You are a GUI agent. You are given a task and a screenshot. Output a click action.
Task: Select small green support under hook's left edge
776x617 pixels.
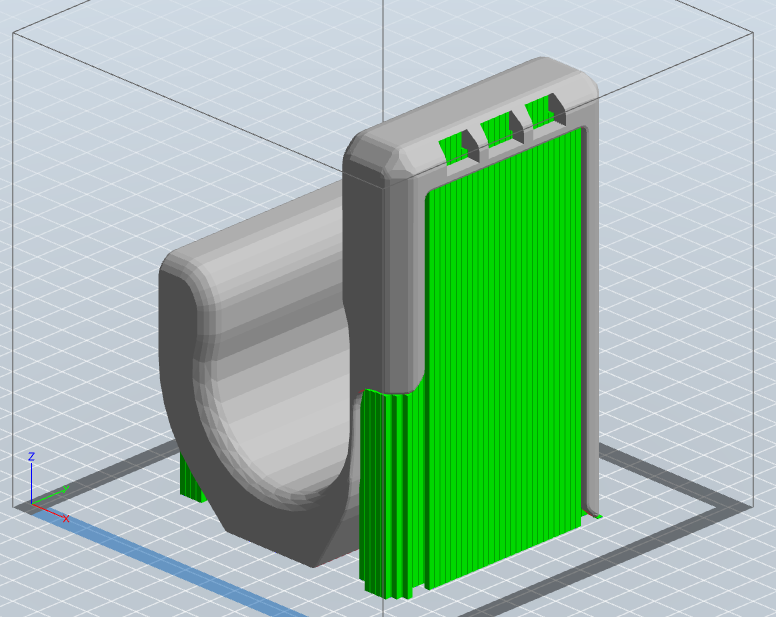[x=192, y=480]
